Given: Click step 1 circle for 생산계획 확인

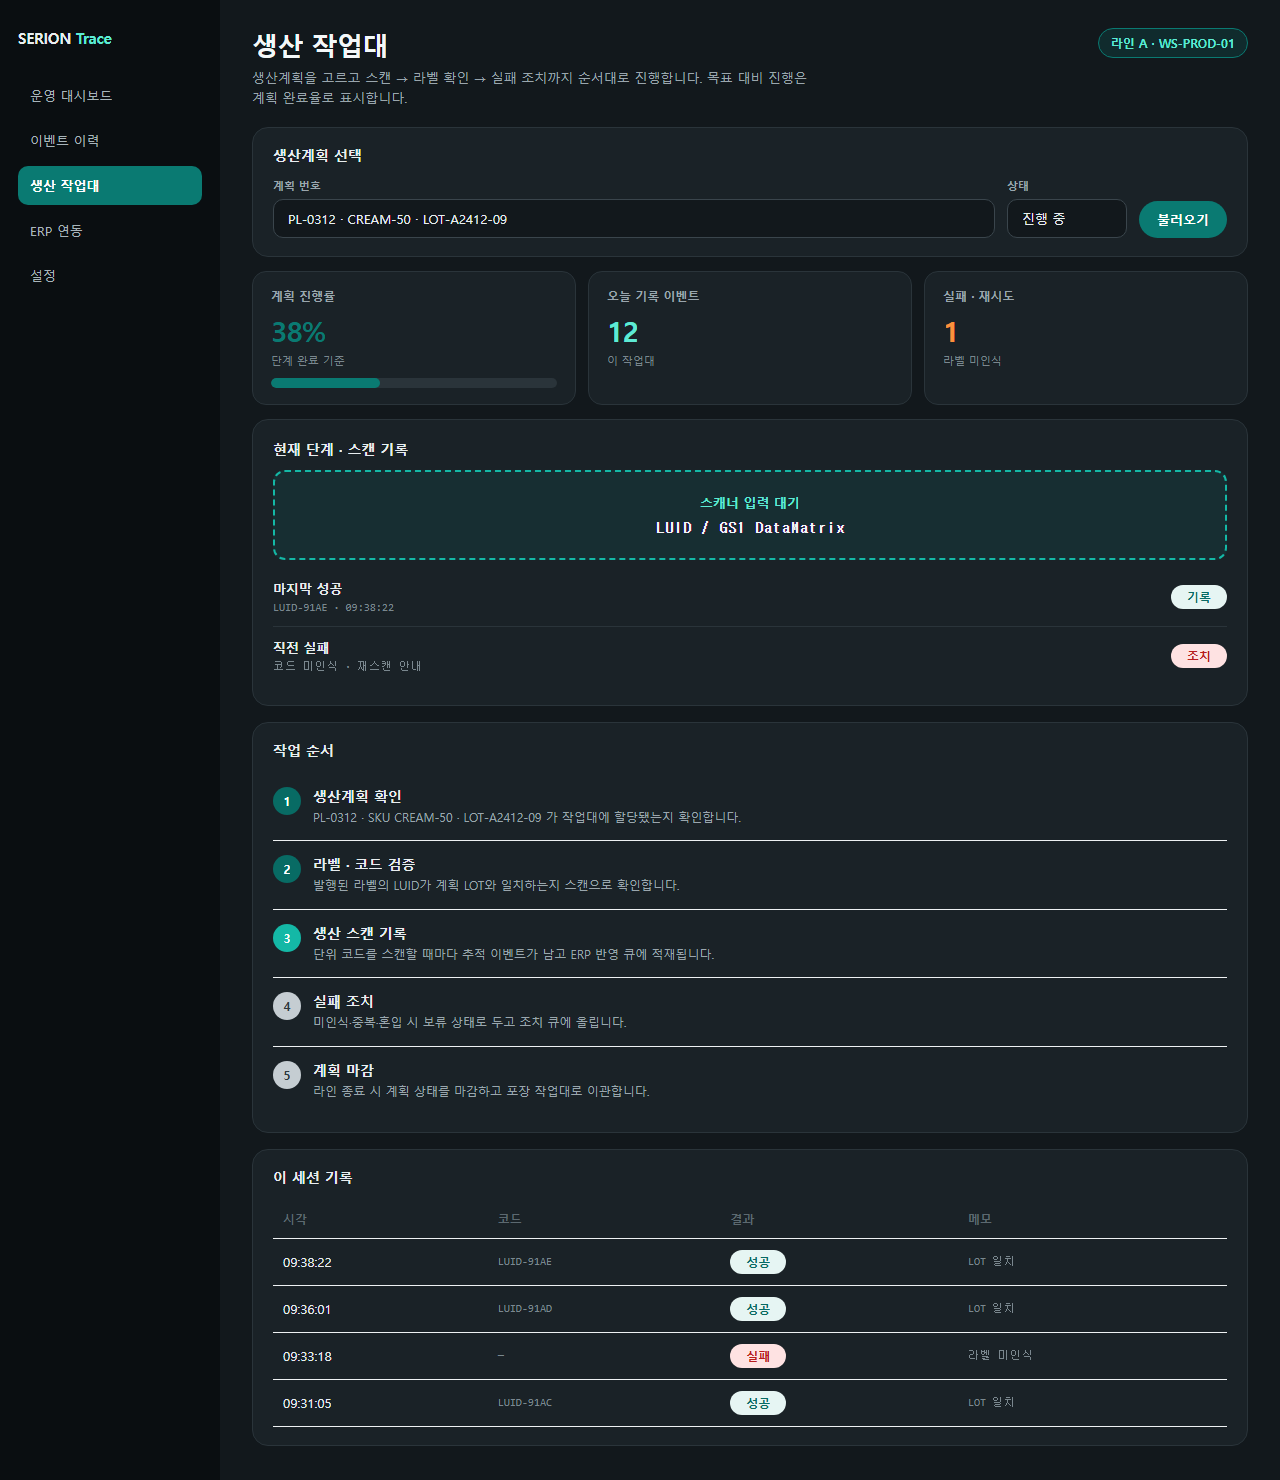Looking at the screenshot, I should coord(287,801).
